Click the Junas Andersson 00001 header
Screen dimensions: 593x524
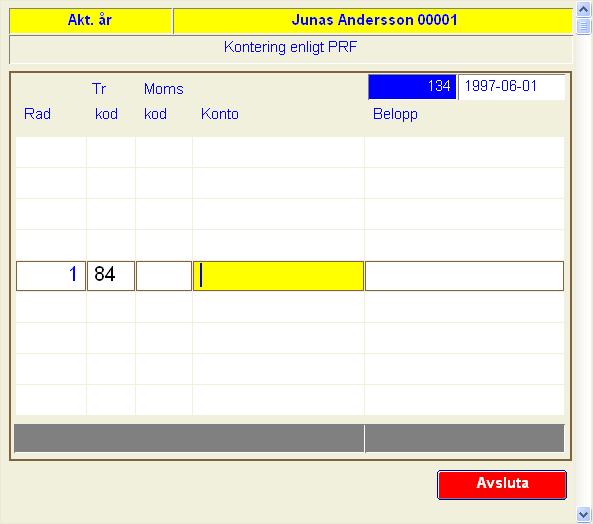tap(373, 21)
